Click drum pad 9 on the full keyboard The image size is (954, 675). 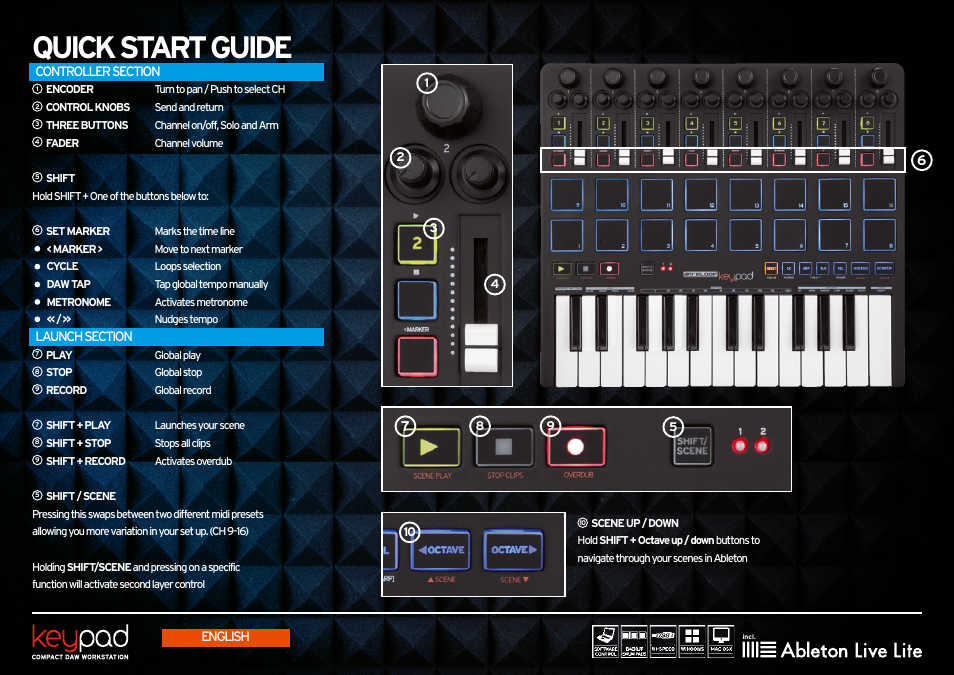(567, 195)
